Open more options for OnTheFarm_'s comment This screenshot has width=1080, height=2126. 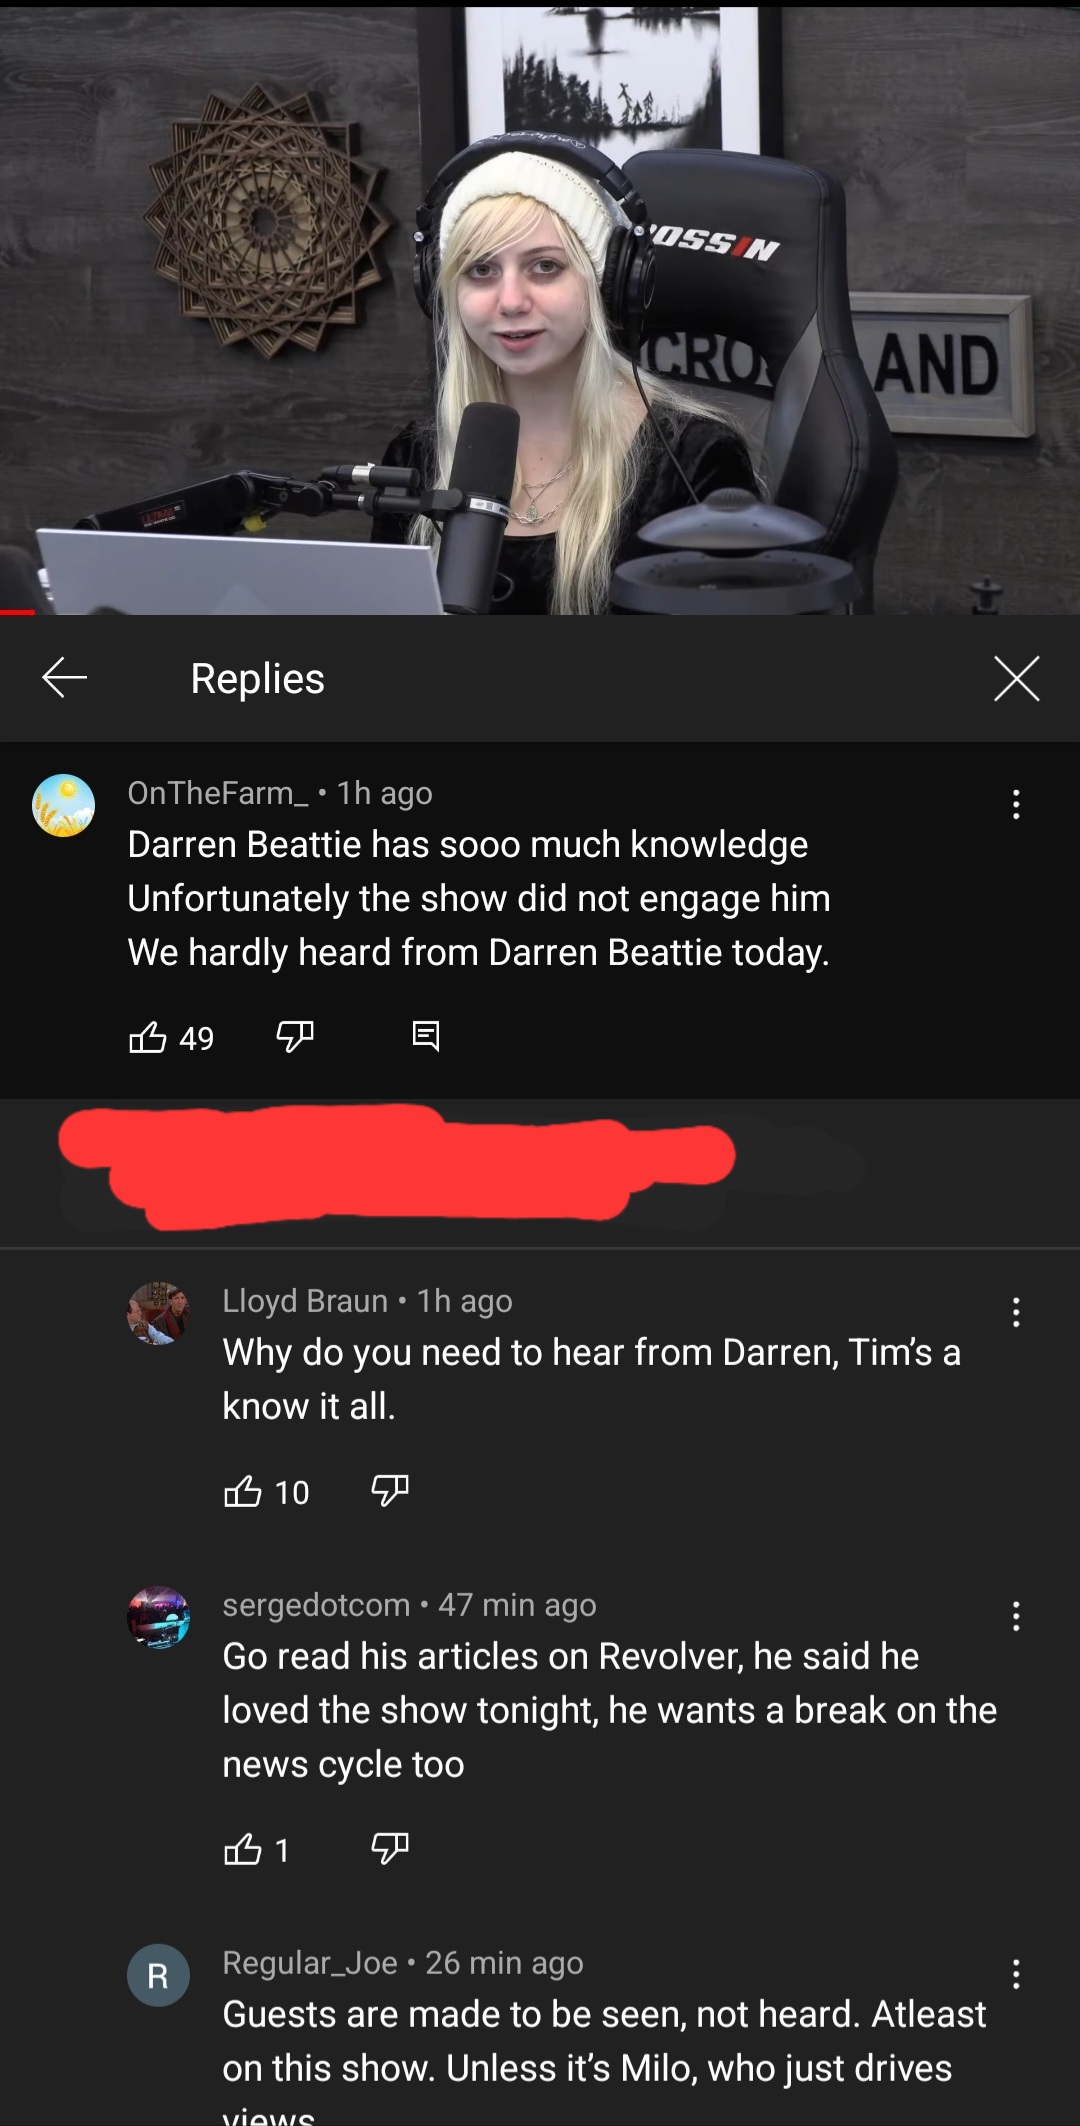[x=1016, y=804]
